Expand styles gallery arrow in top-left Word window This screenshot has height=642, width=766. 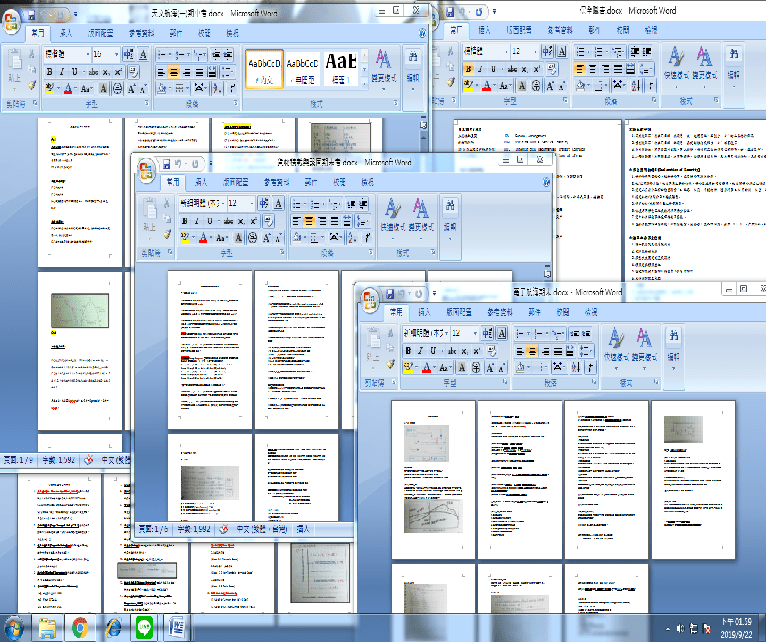pos(364,84)
